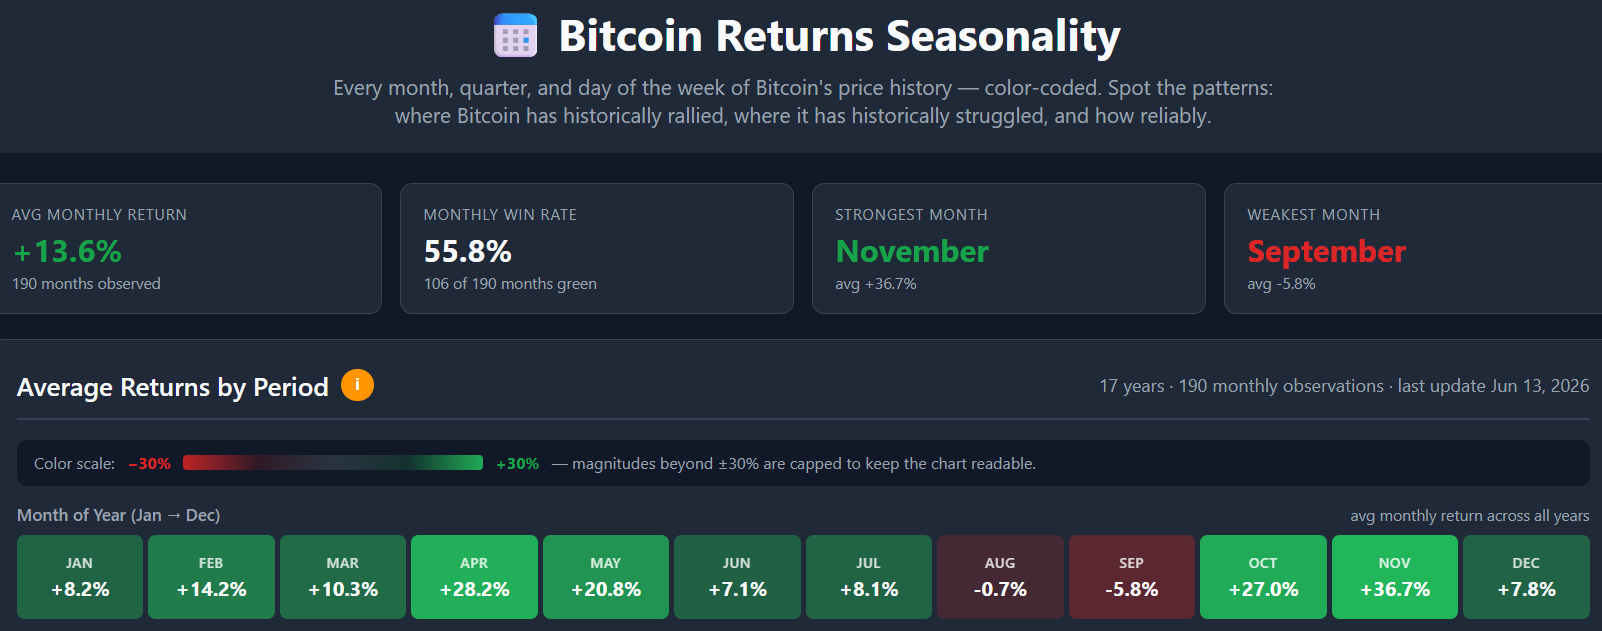Select the Strongest Month November card
Image resolution: width=1602 pixels, height=631 pixels.
pyautogui.click(x=1009, y=248)
